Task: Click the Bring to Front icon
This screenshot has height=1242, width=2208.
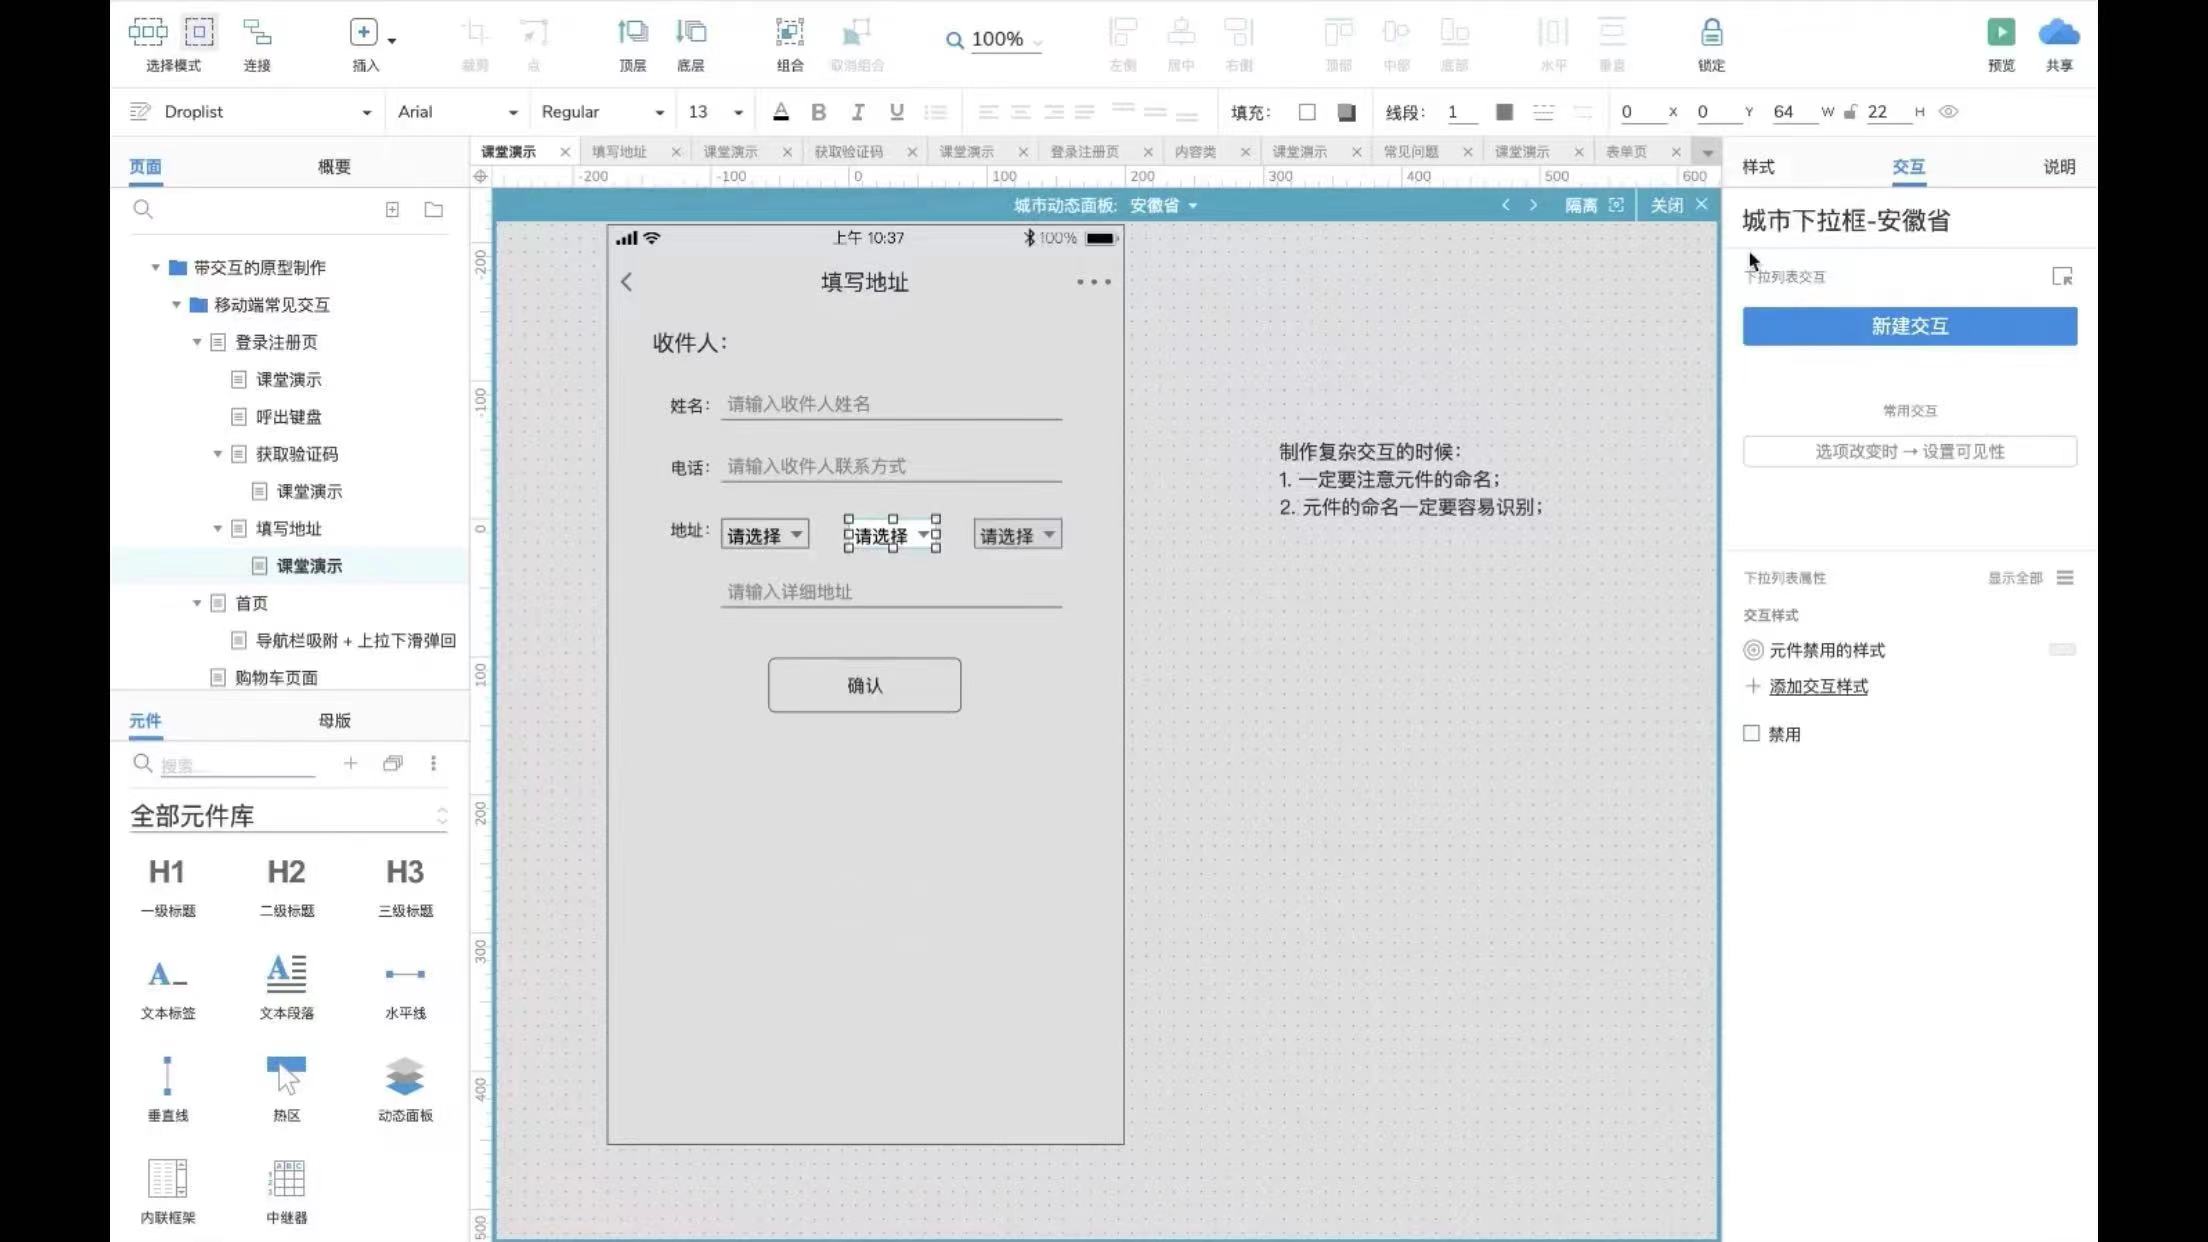Action: coord(632,33)
